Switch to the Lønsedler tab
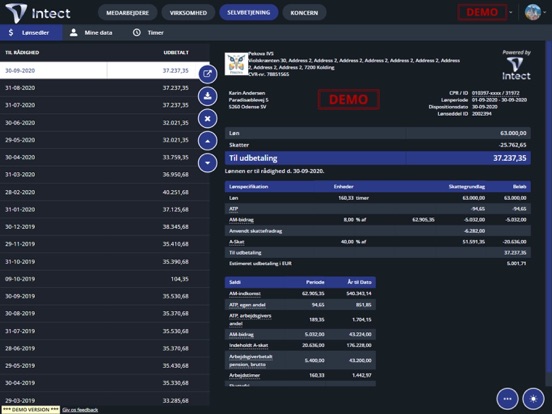 pos(31,32)
